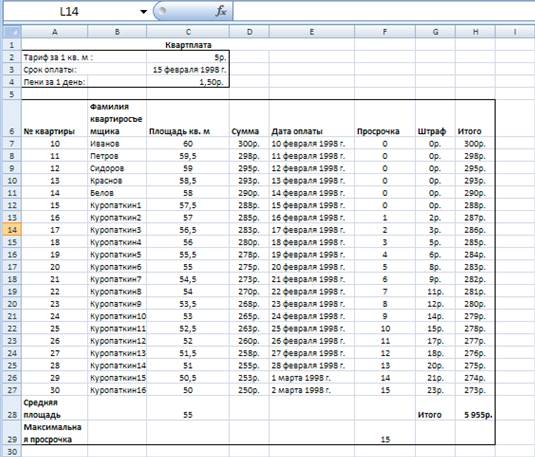Click the total '5 955р.' cell

click(x=478, y=415)
